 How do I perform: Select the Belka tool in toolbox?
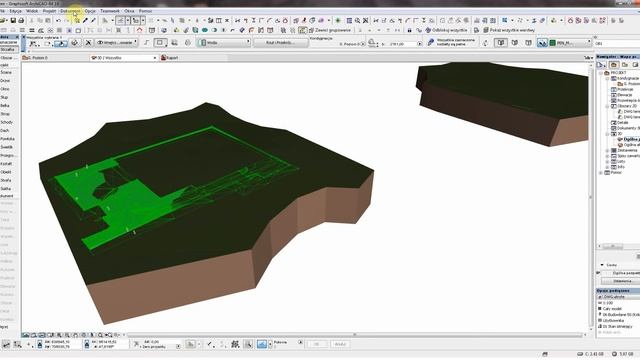click(x=5, y=106)
